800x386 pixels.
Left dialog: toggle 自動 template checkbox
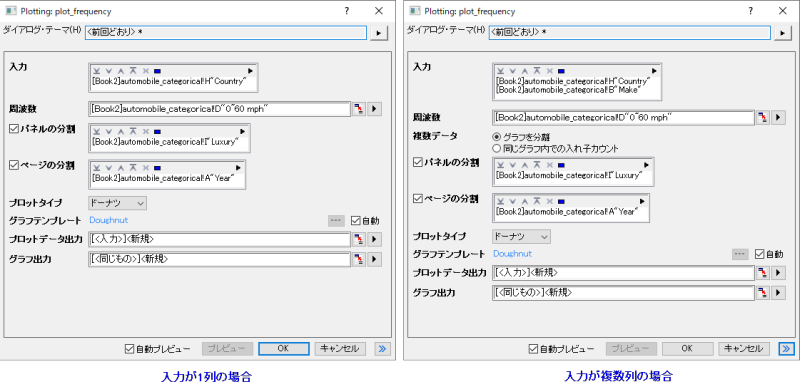coord(356,221)
